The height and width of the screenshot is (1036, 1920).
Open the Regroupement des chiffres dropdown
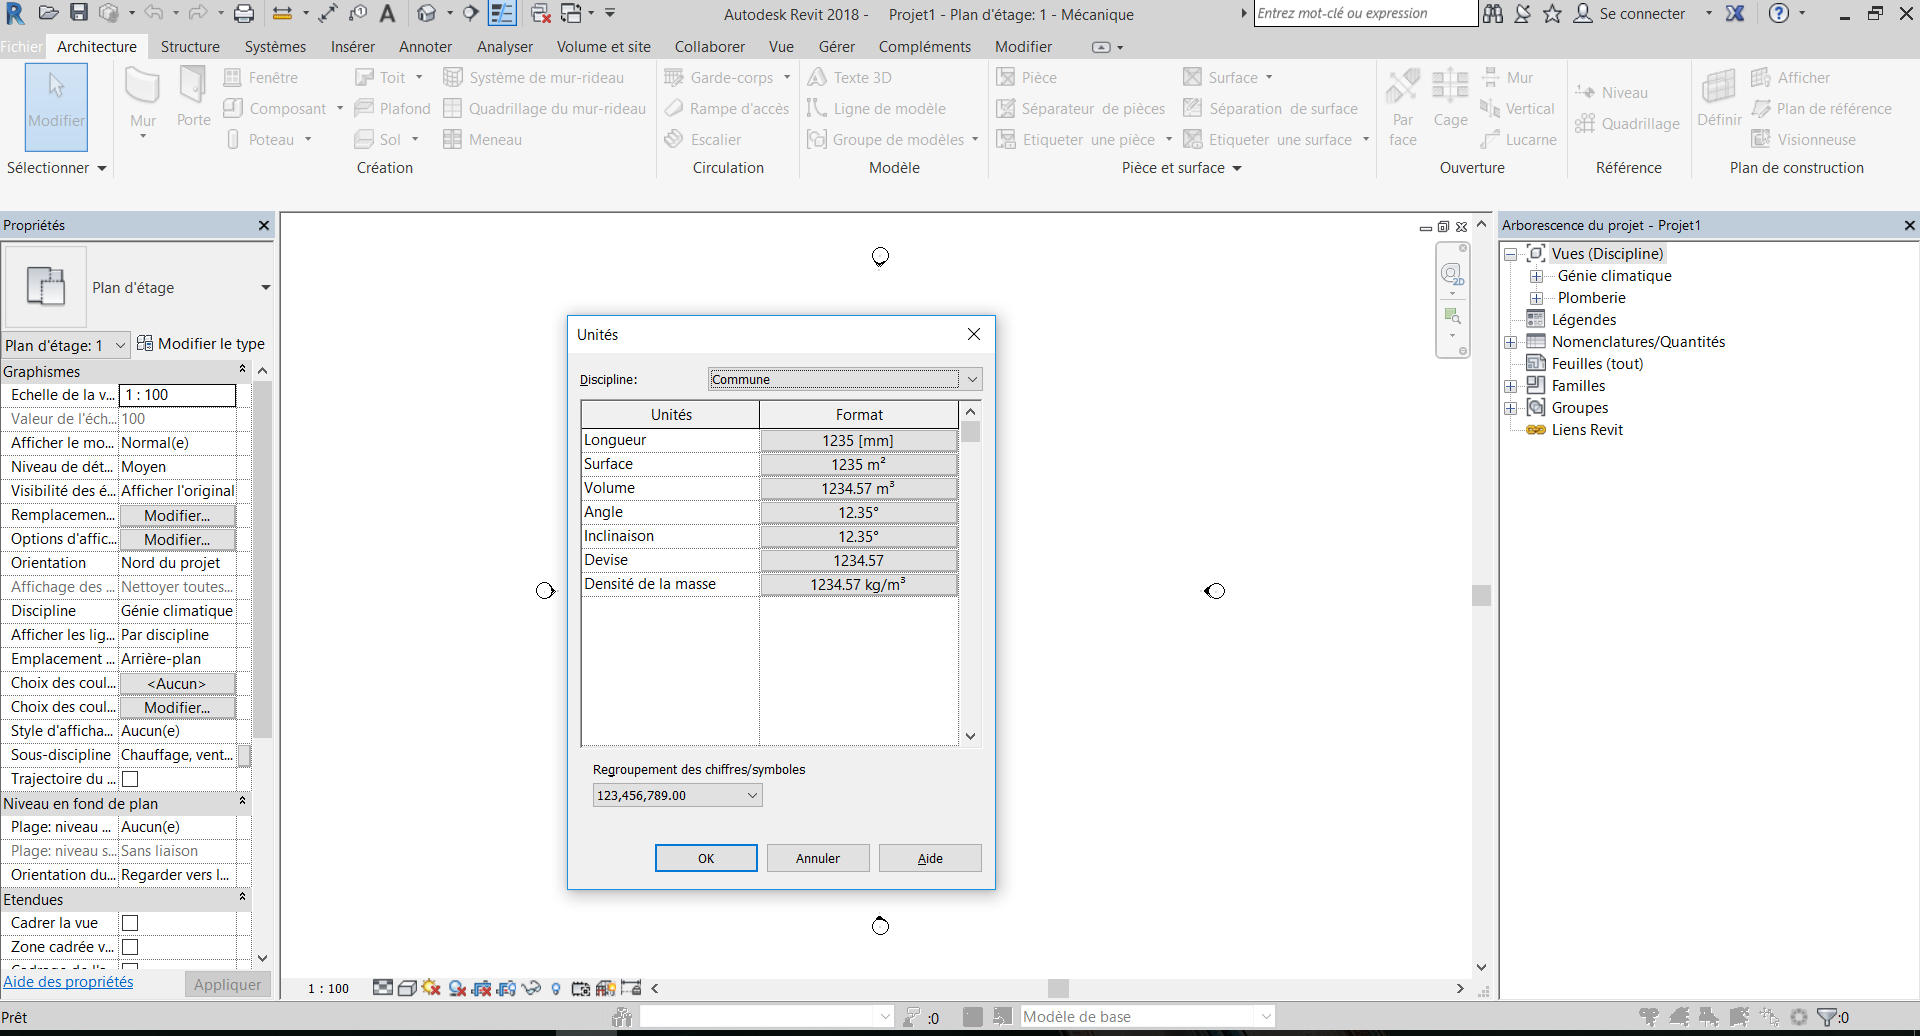(752, 795)
